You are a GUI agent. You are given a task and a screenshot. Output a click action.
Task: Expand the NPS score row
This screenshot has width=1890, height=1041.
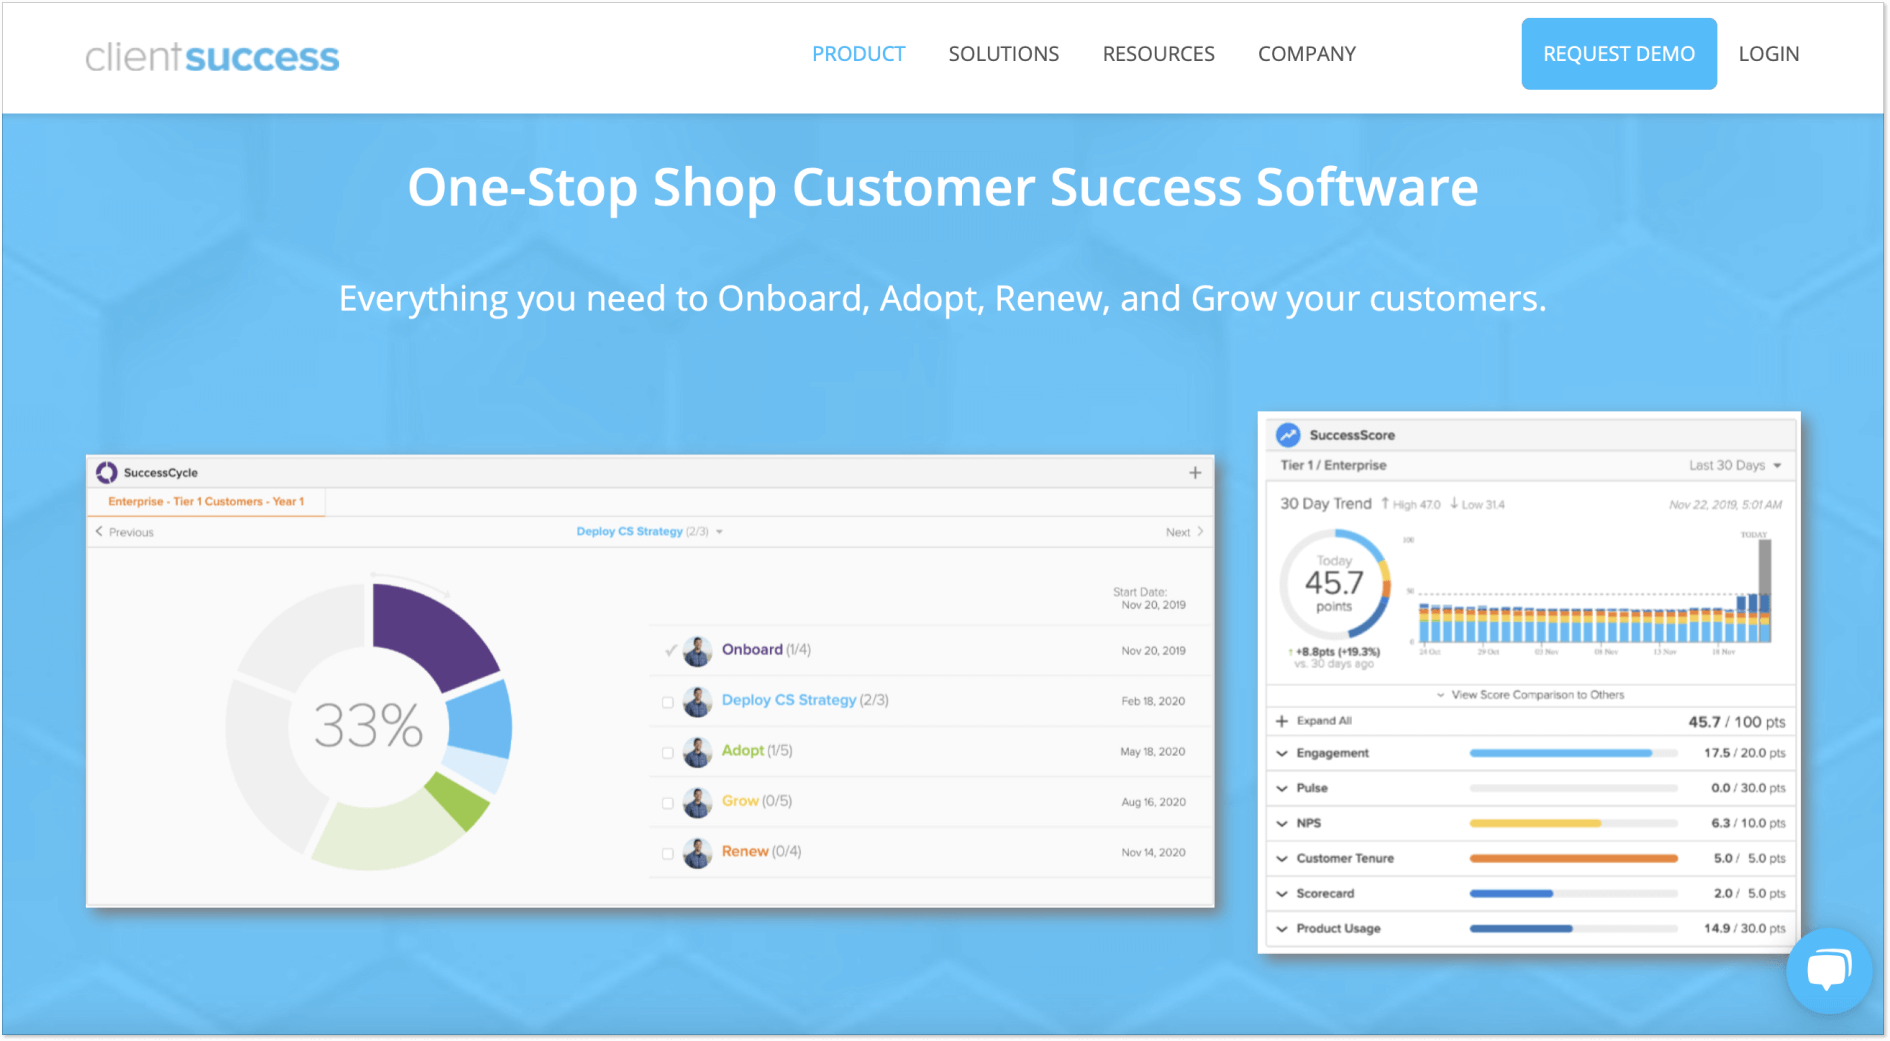[x=1282, y=823]
